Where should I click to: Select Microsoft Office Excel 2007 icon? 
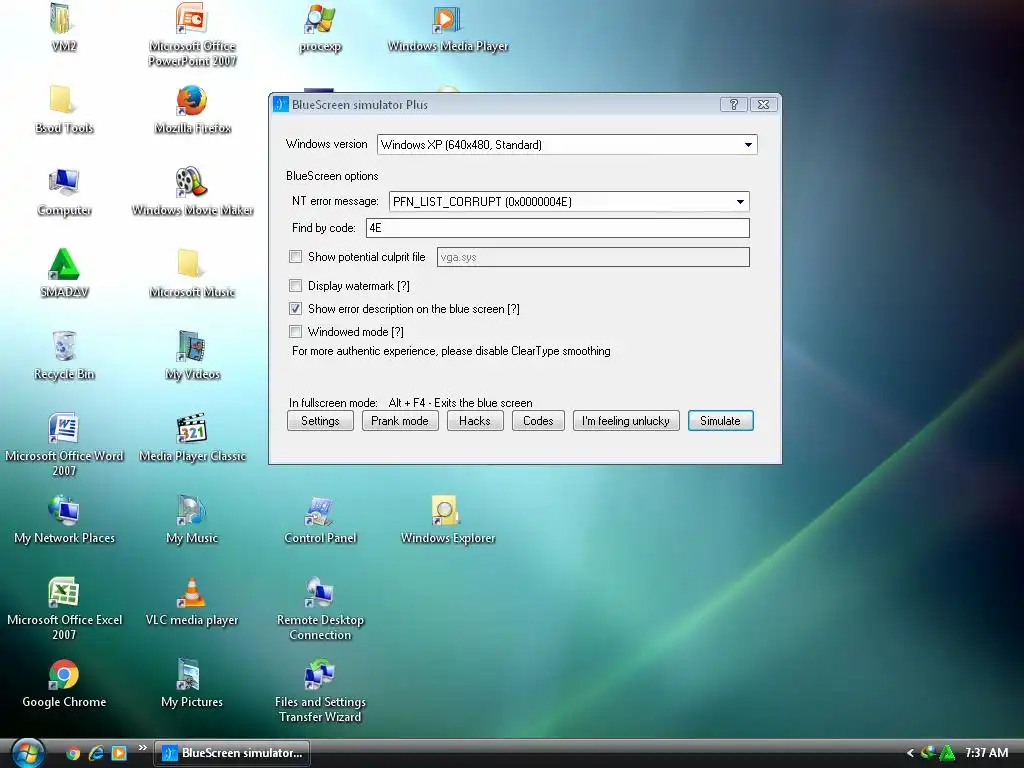click(x=63, y=608)
